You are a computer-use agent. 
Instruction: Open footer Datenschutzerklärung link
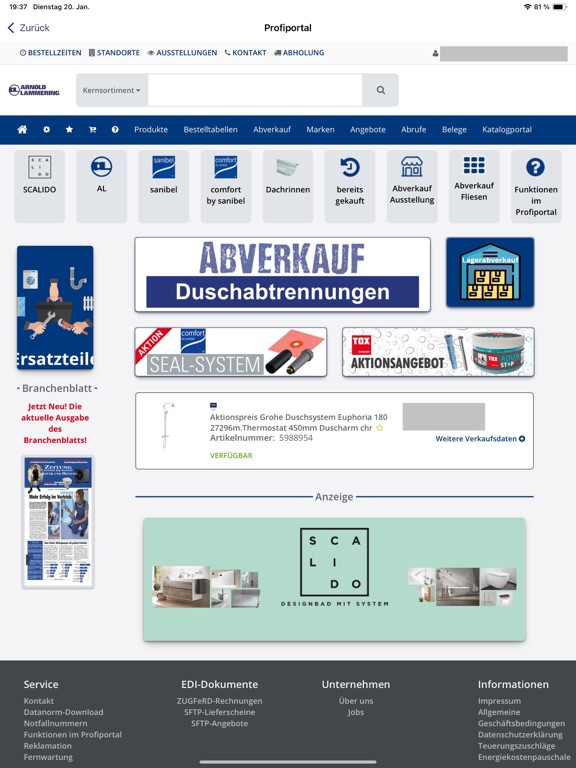click(x=520, y=735)
